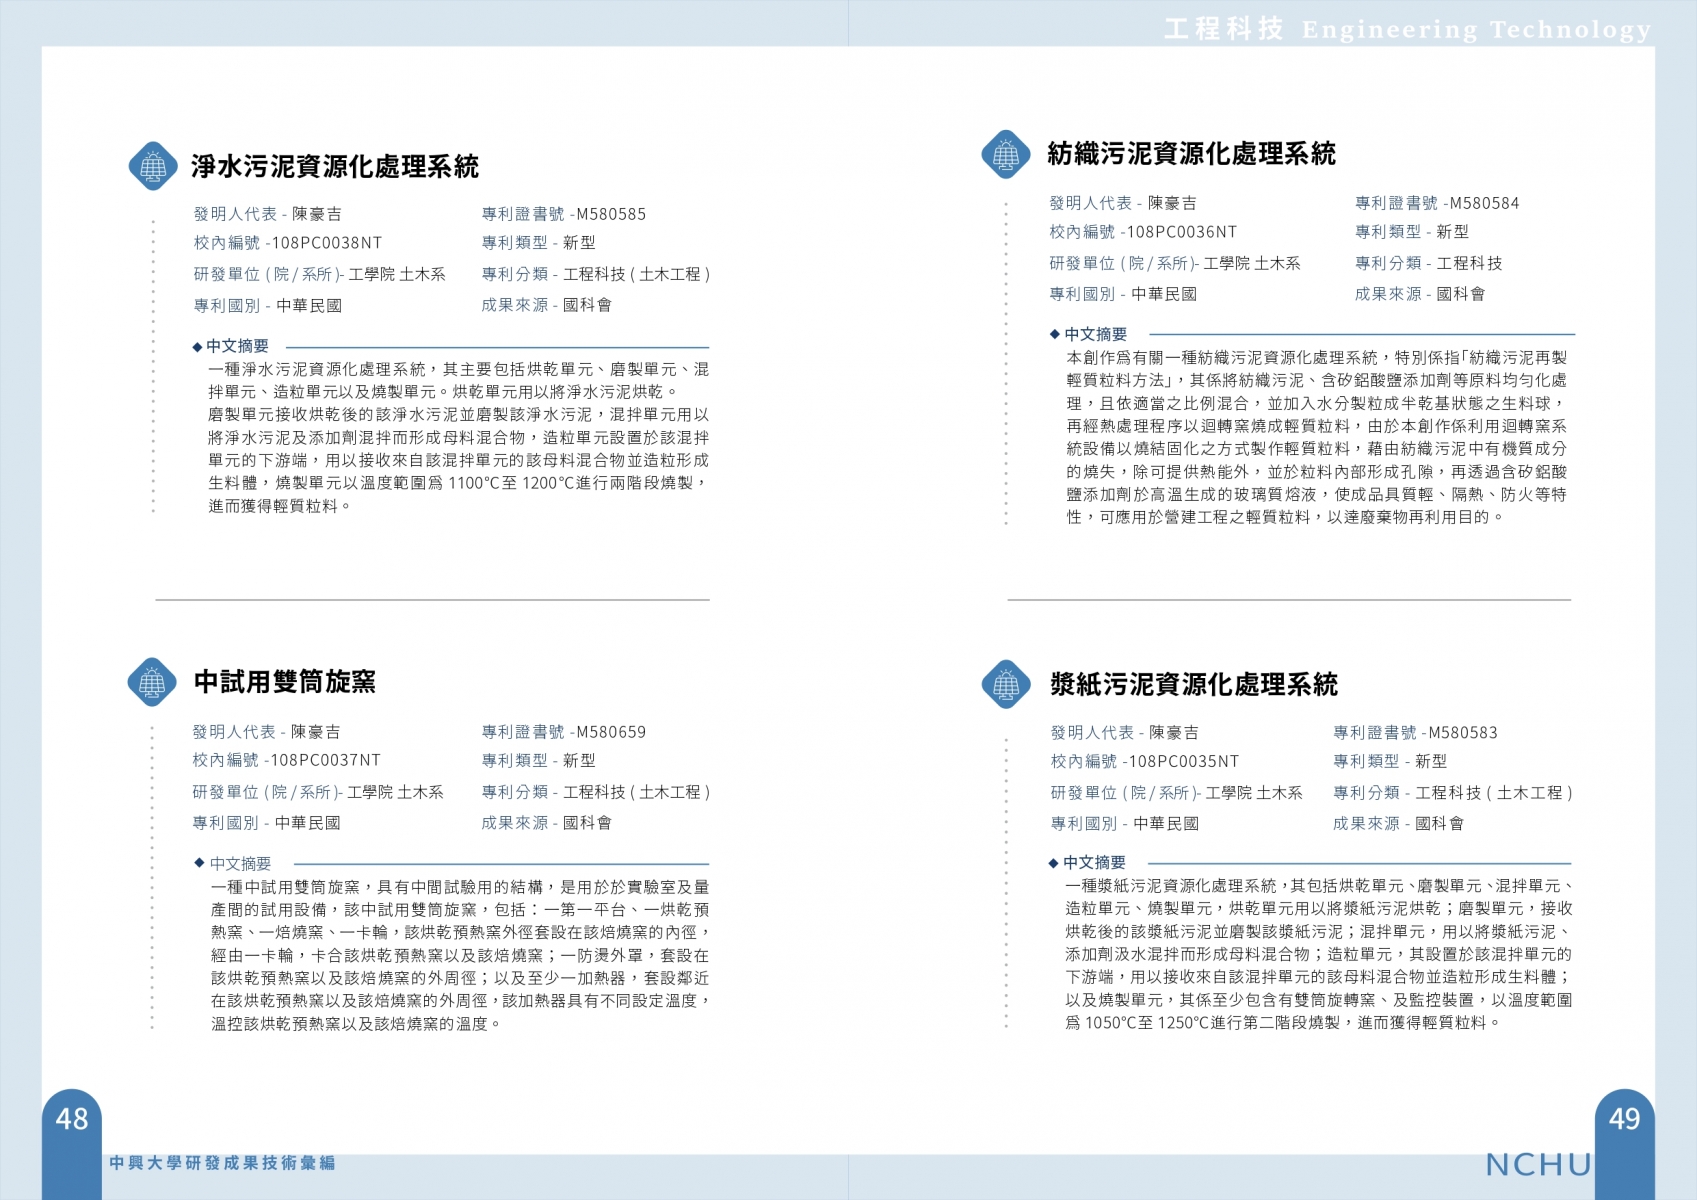Click patent certificate number M580585
Image resolution: width=1697 pixels, height=1200 pixels.
(x=610, y=214)
